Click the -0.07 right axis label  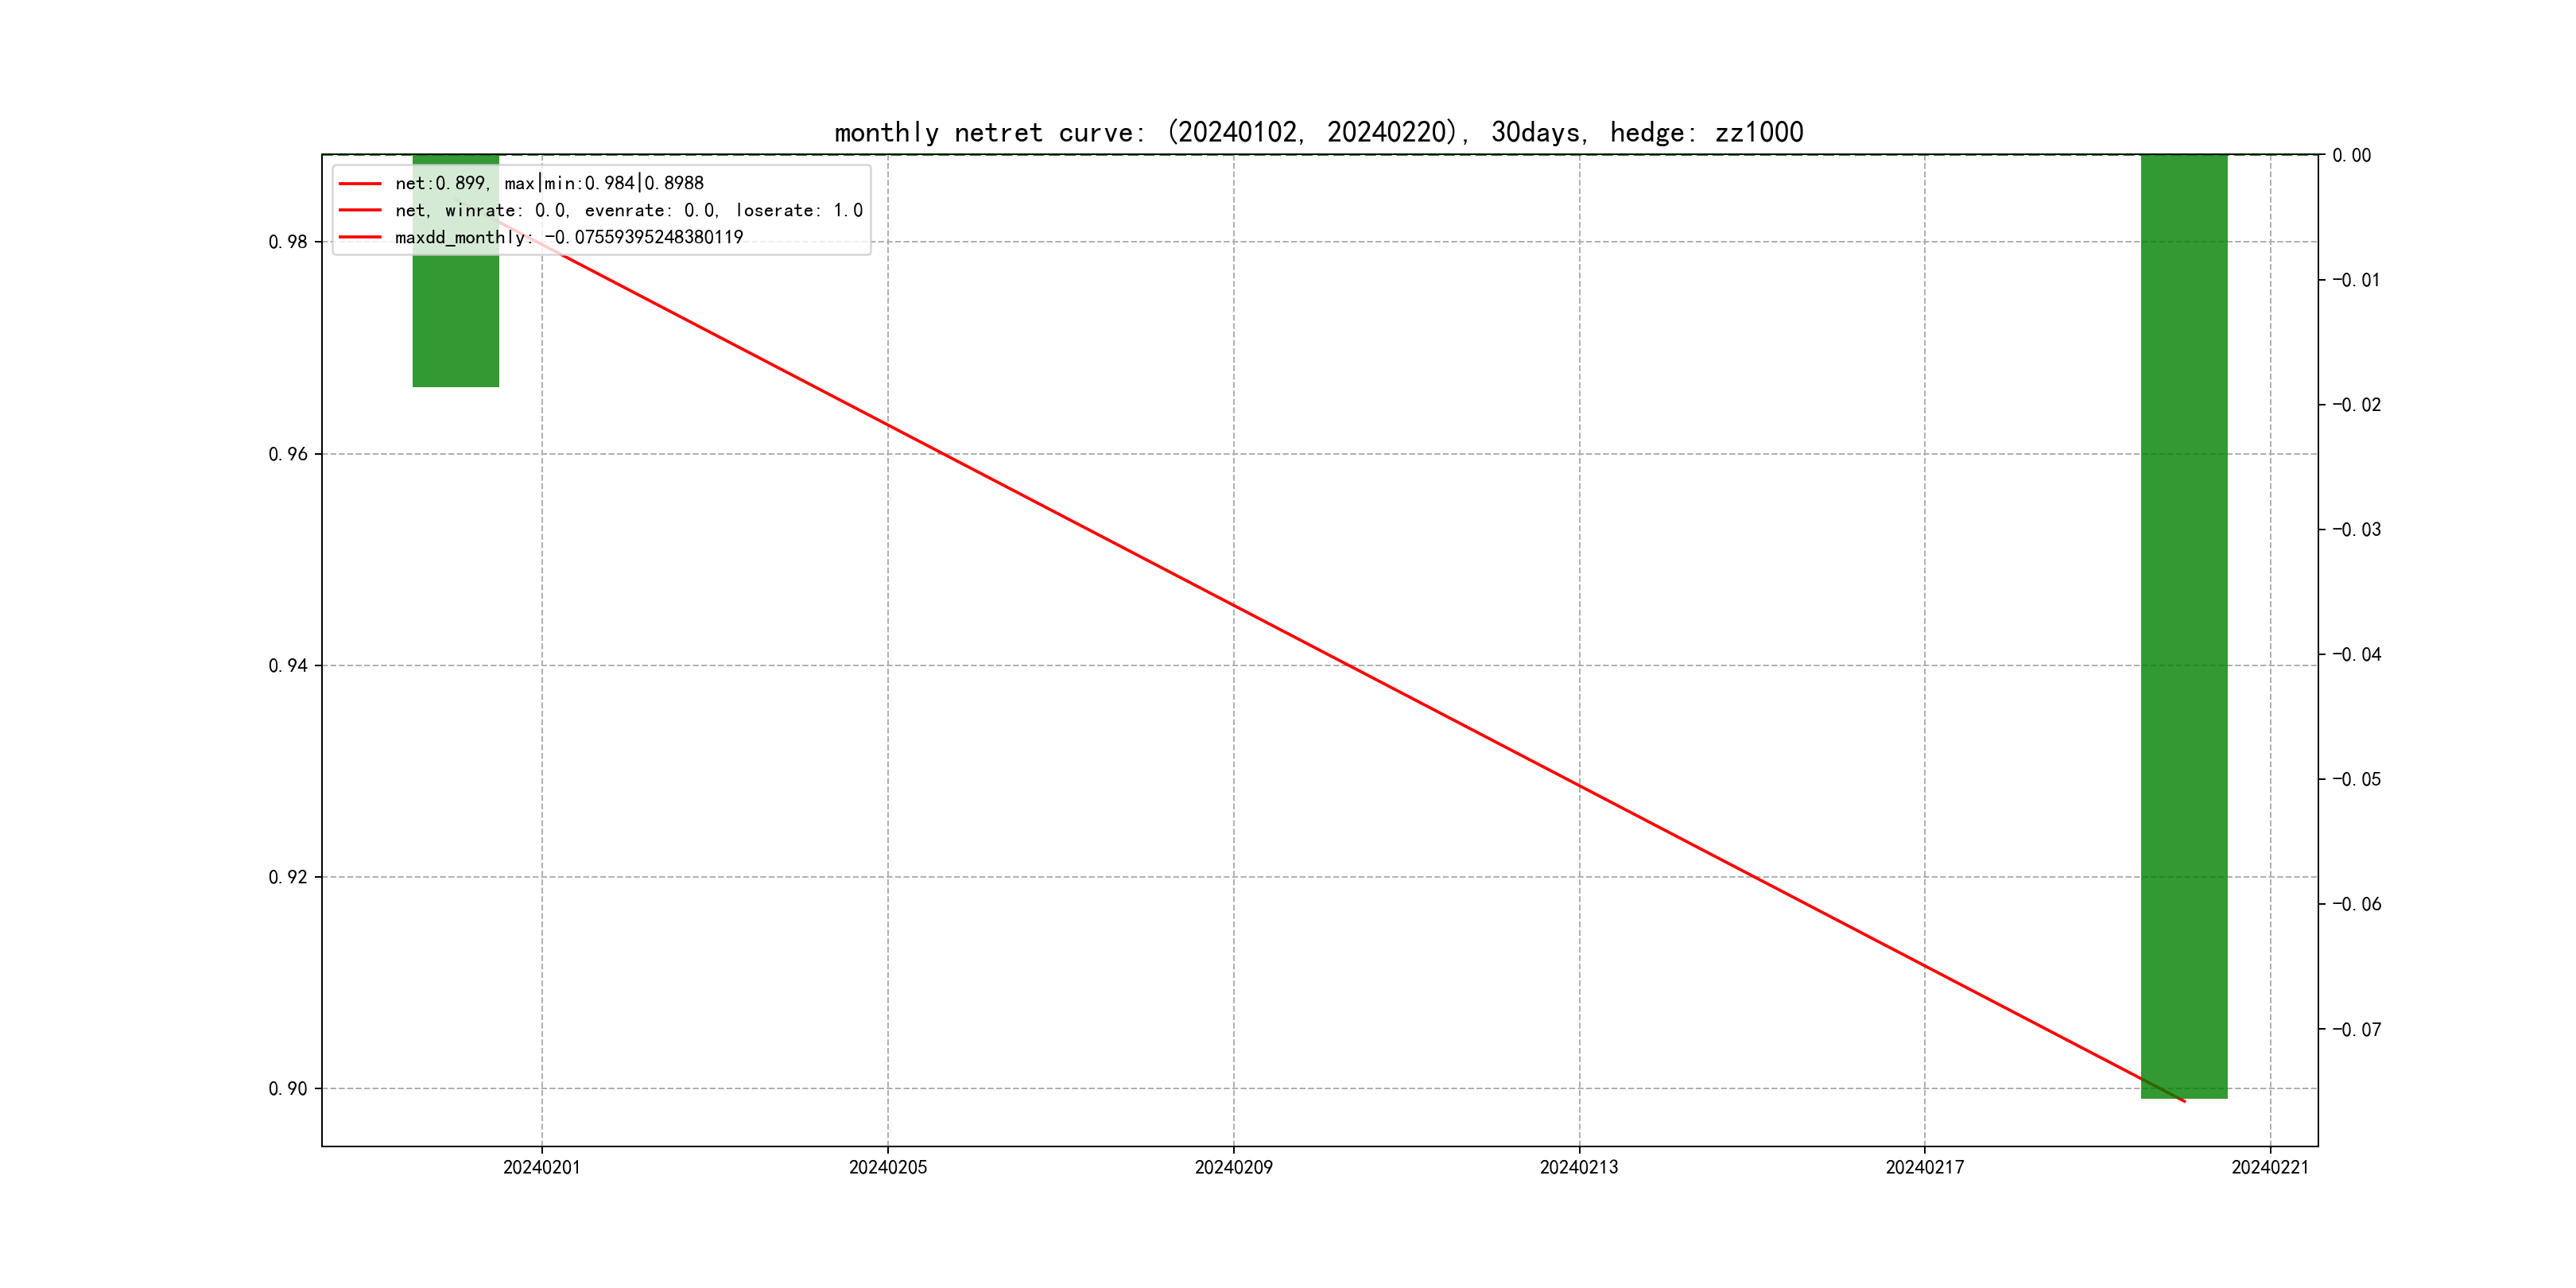tap(2356, 1029)
